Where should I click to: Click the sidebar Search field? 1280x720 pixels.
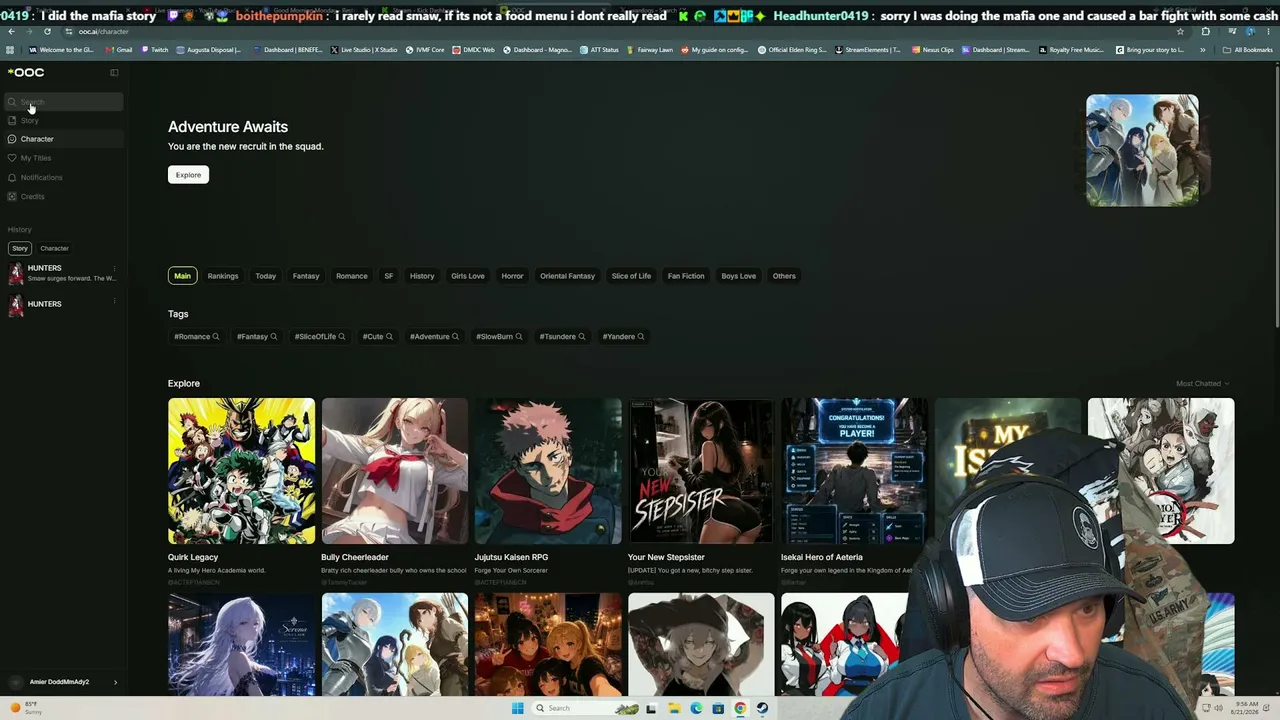click(x=64, y=102)
